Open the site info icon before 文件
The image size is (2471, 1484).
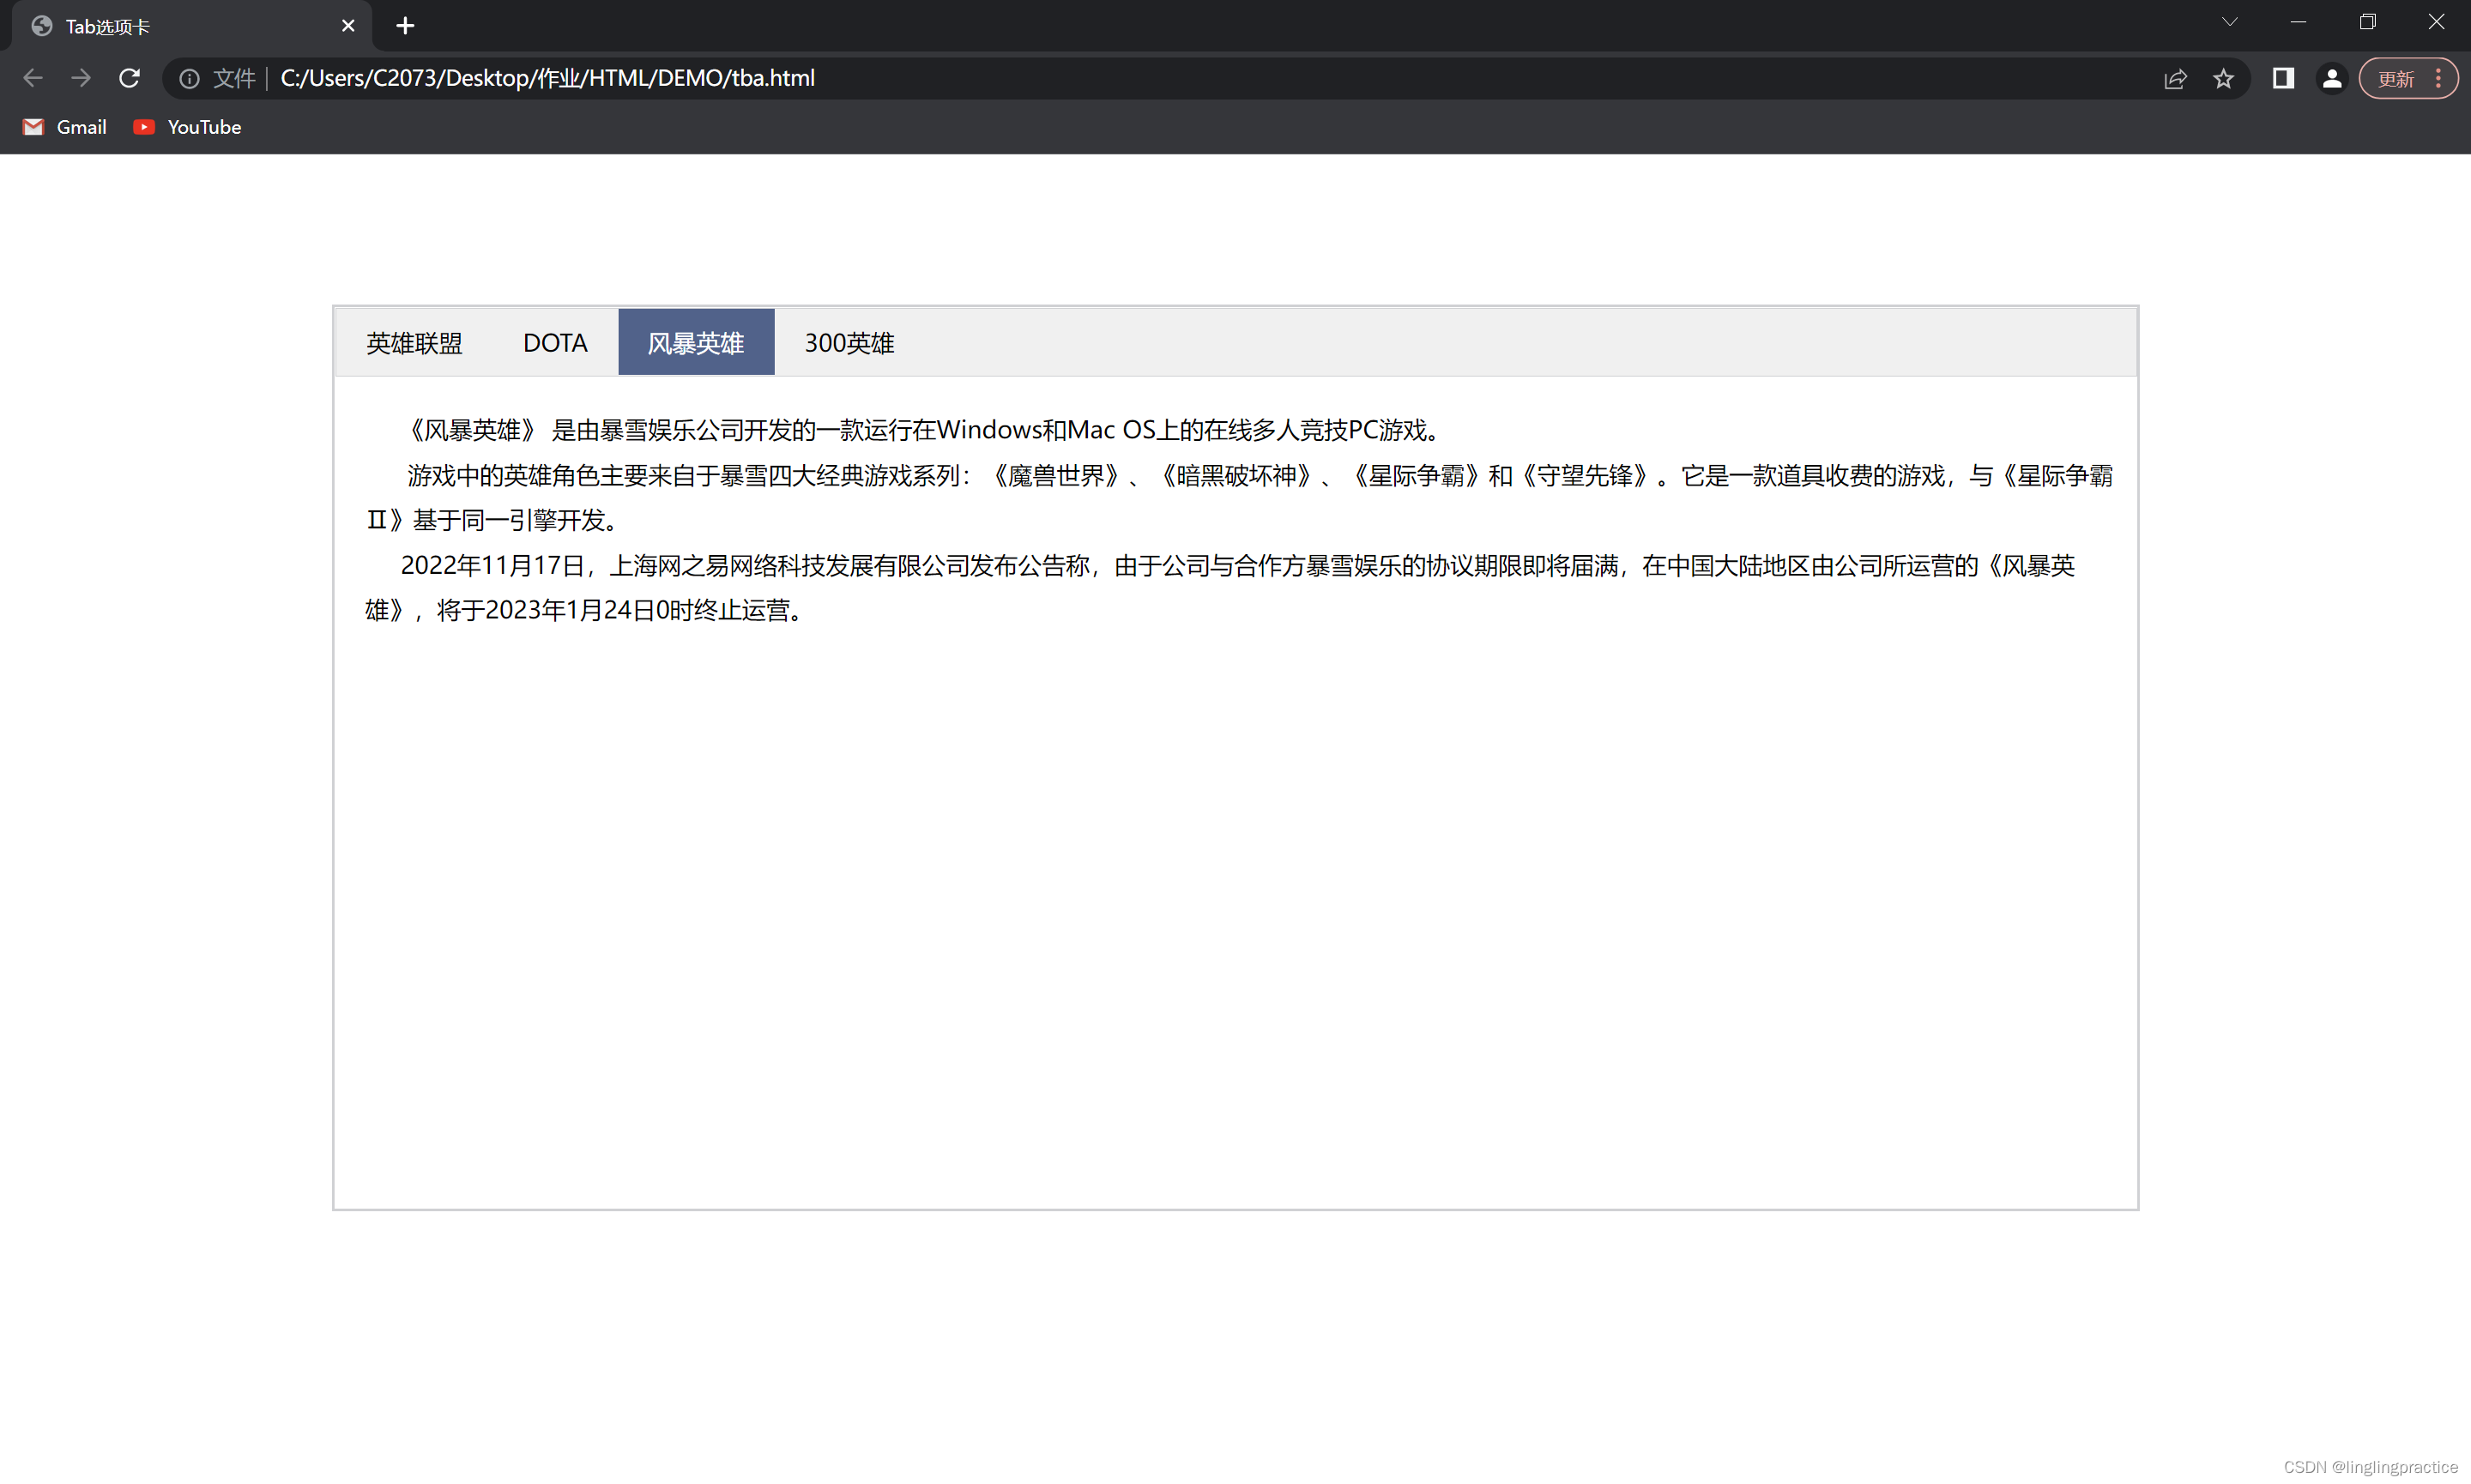(x=189, y=78)
